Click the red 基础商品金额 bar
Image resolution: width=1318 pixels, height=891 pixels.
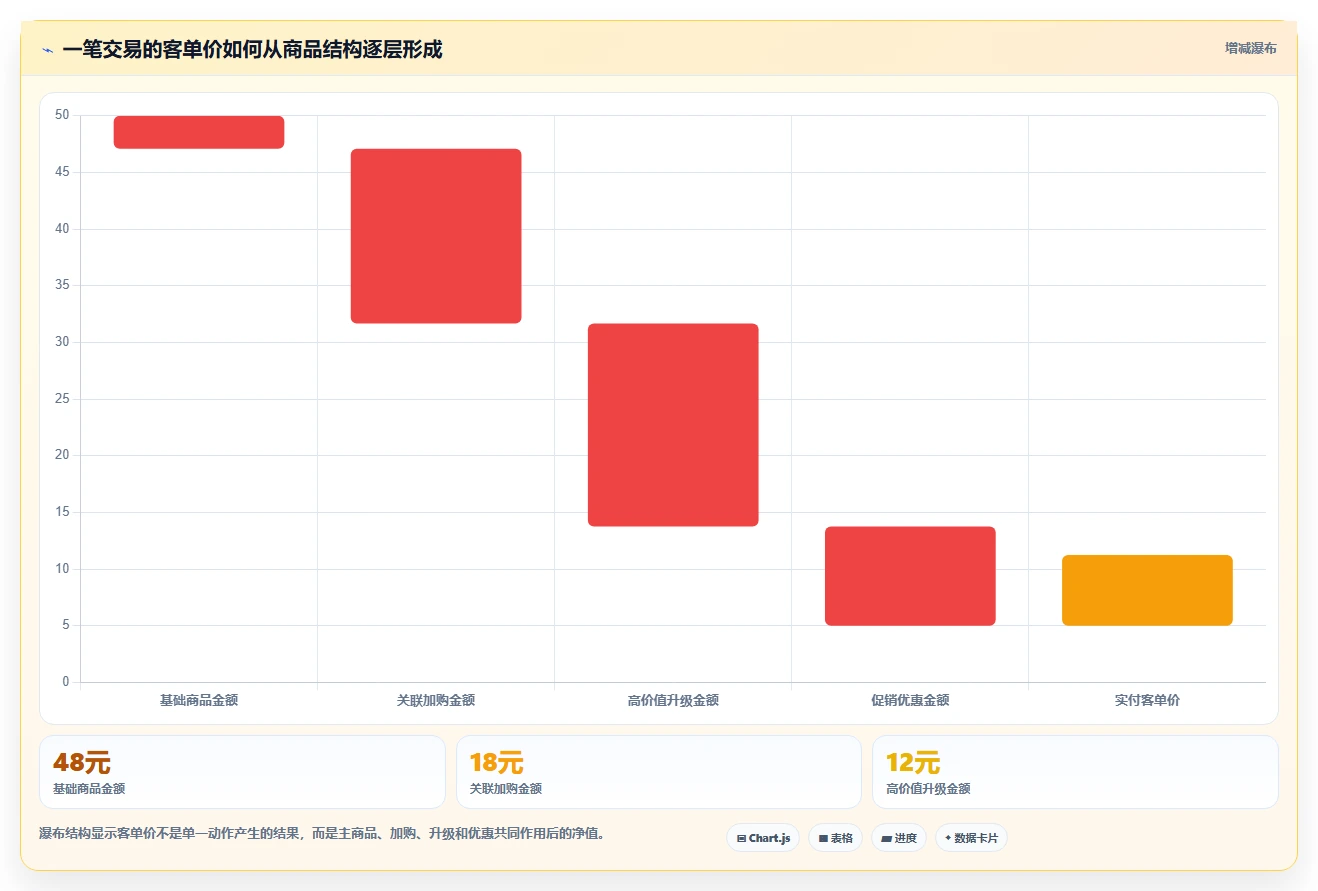pos(199,132)
